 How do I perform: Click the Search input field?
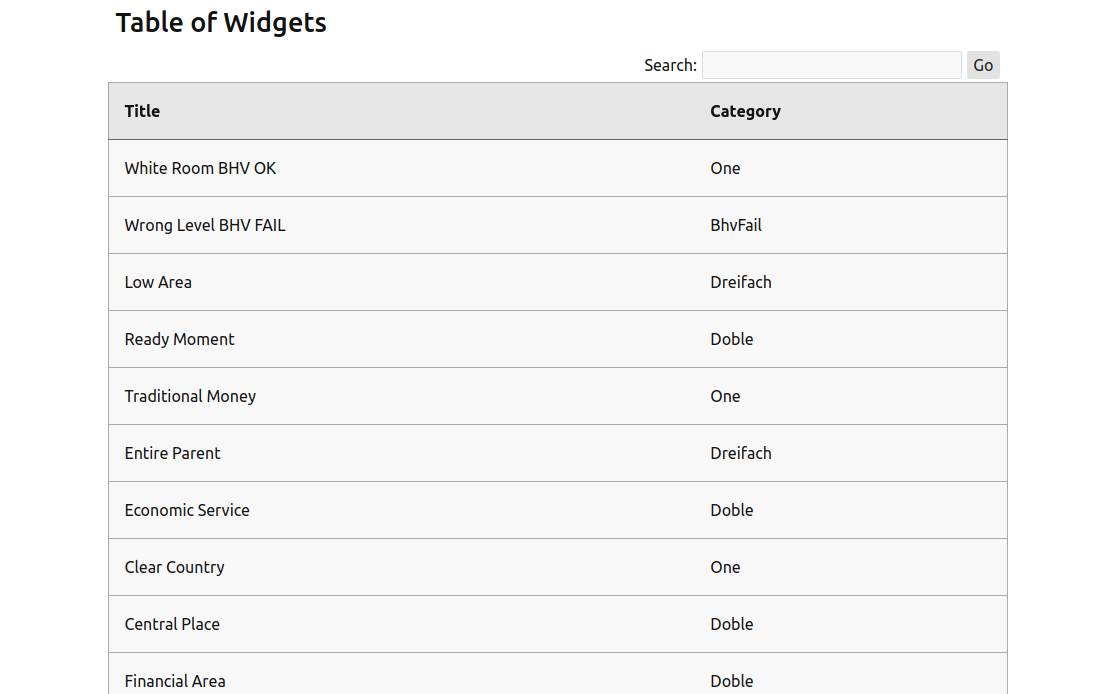click(831, 65)
